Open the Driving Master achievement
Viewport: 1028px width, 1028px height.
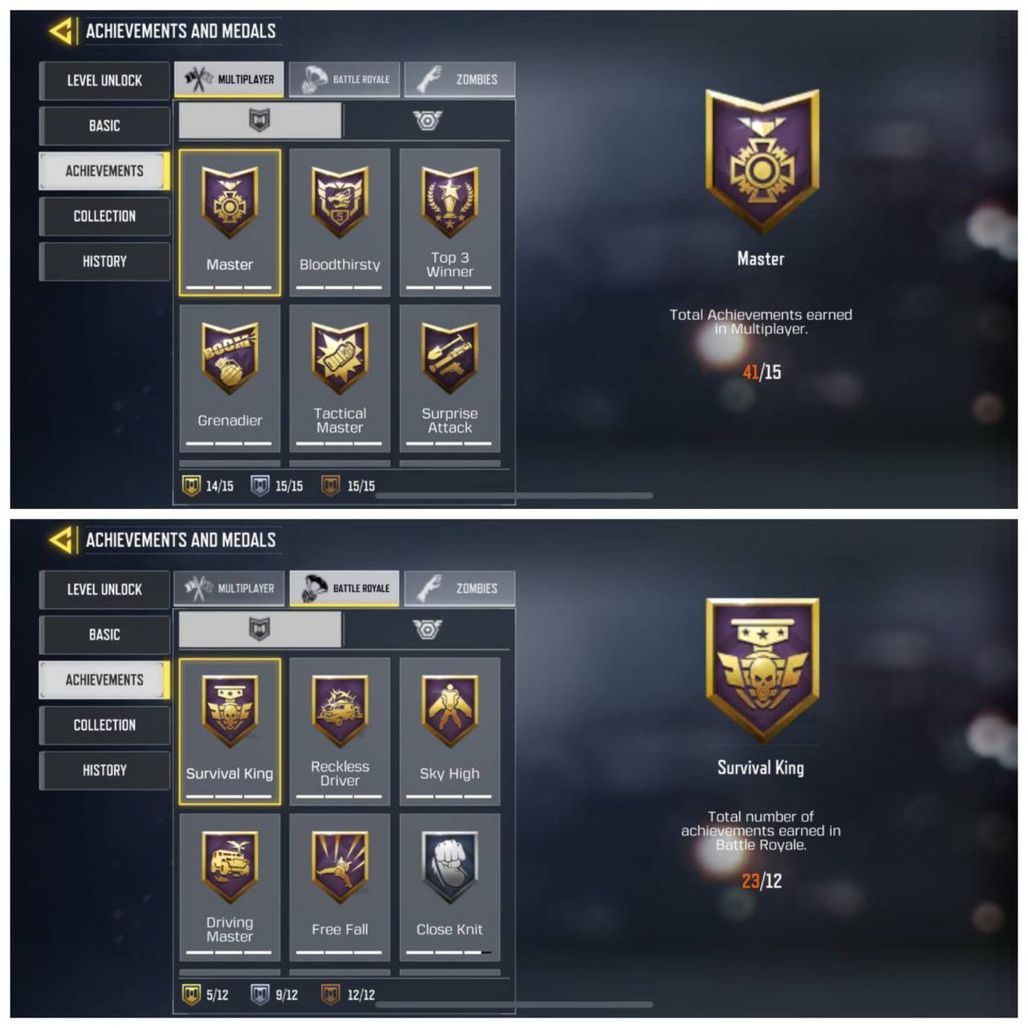pos(229,888)
